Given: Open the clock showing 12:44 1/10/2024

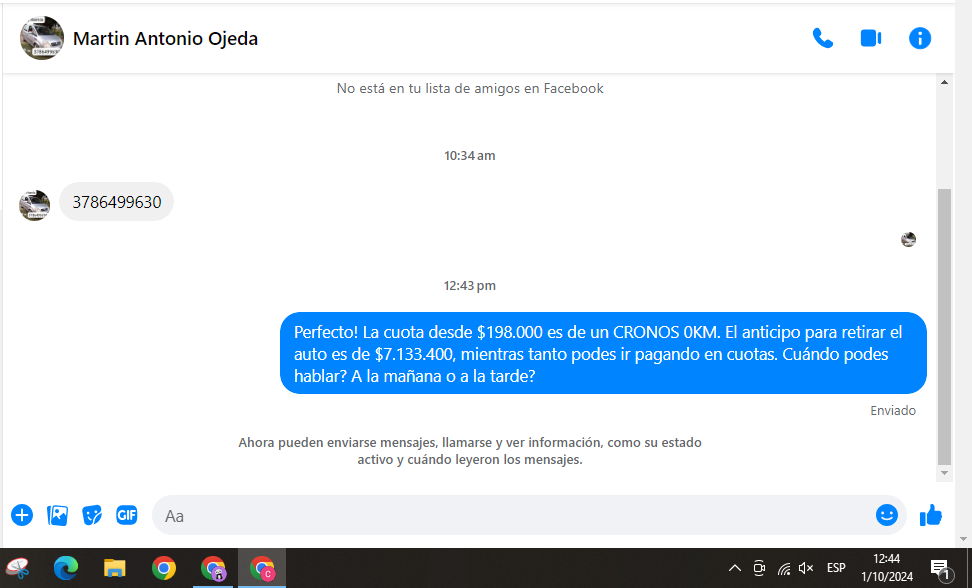Looking at the screenshot, I should coord(886,568).
